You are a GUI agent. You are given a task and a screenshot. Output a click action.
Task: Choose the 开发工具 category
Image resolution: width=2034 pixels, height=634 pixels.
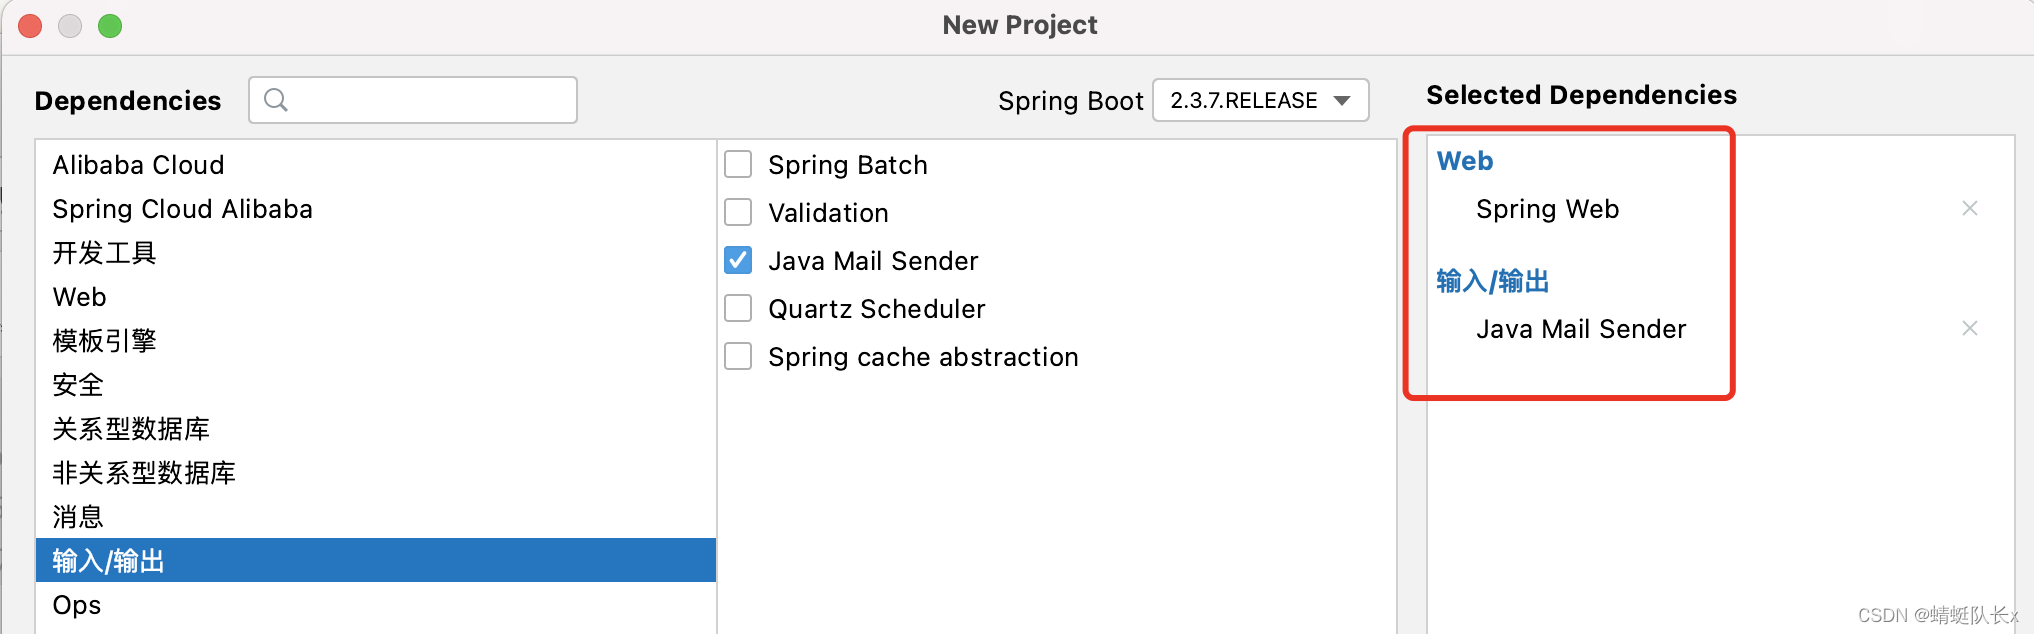pos(105,253)
